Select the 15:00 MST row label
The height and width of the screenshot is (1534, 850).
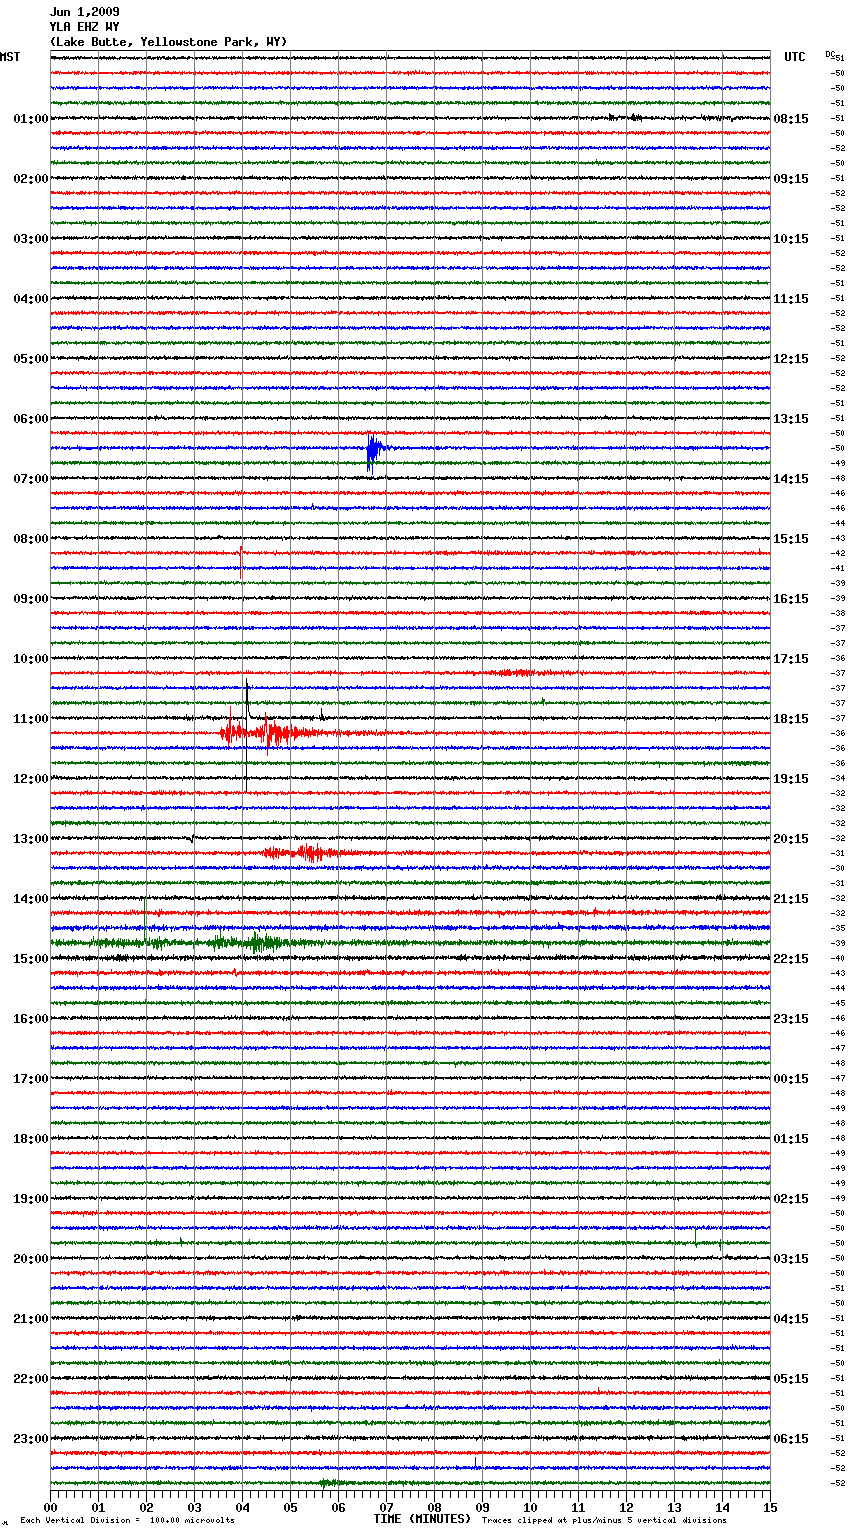pyautogui.click(x=31, y=959)
